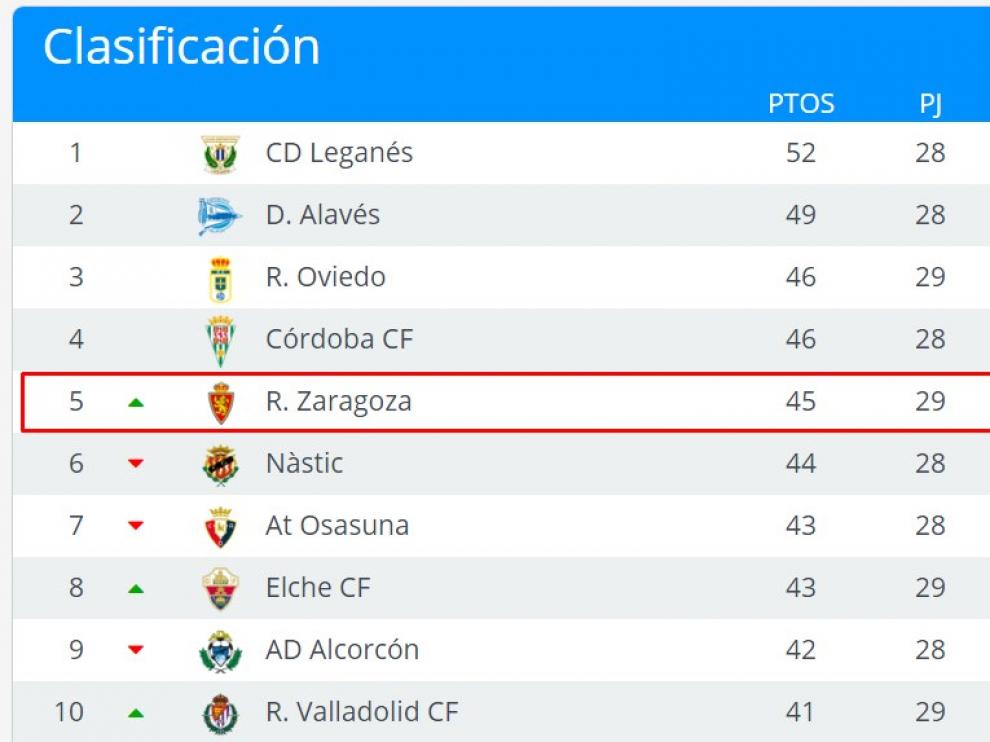
Task: Select the Clasificación heading
Action: tap(182, 47)
